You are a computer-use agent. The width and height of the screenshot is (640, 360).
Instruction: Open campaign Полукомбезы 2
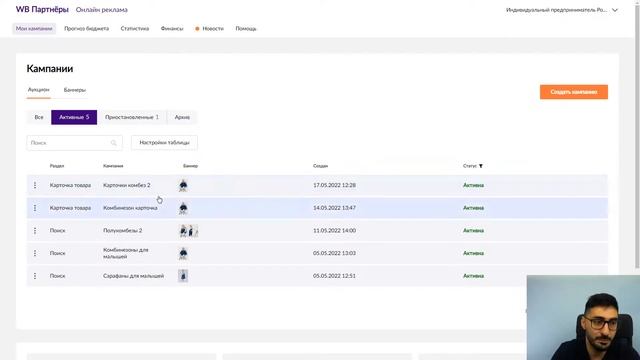[122, 231]
